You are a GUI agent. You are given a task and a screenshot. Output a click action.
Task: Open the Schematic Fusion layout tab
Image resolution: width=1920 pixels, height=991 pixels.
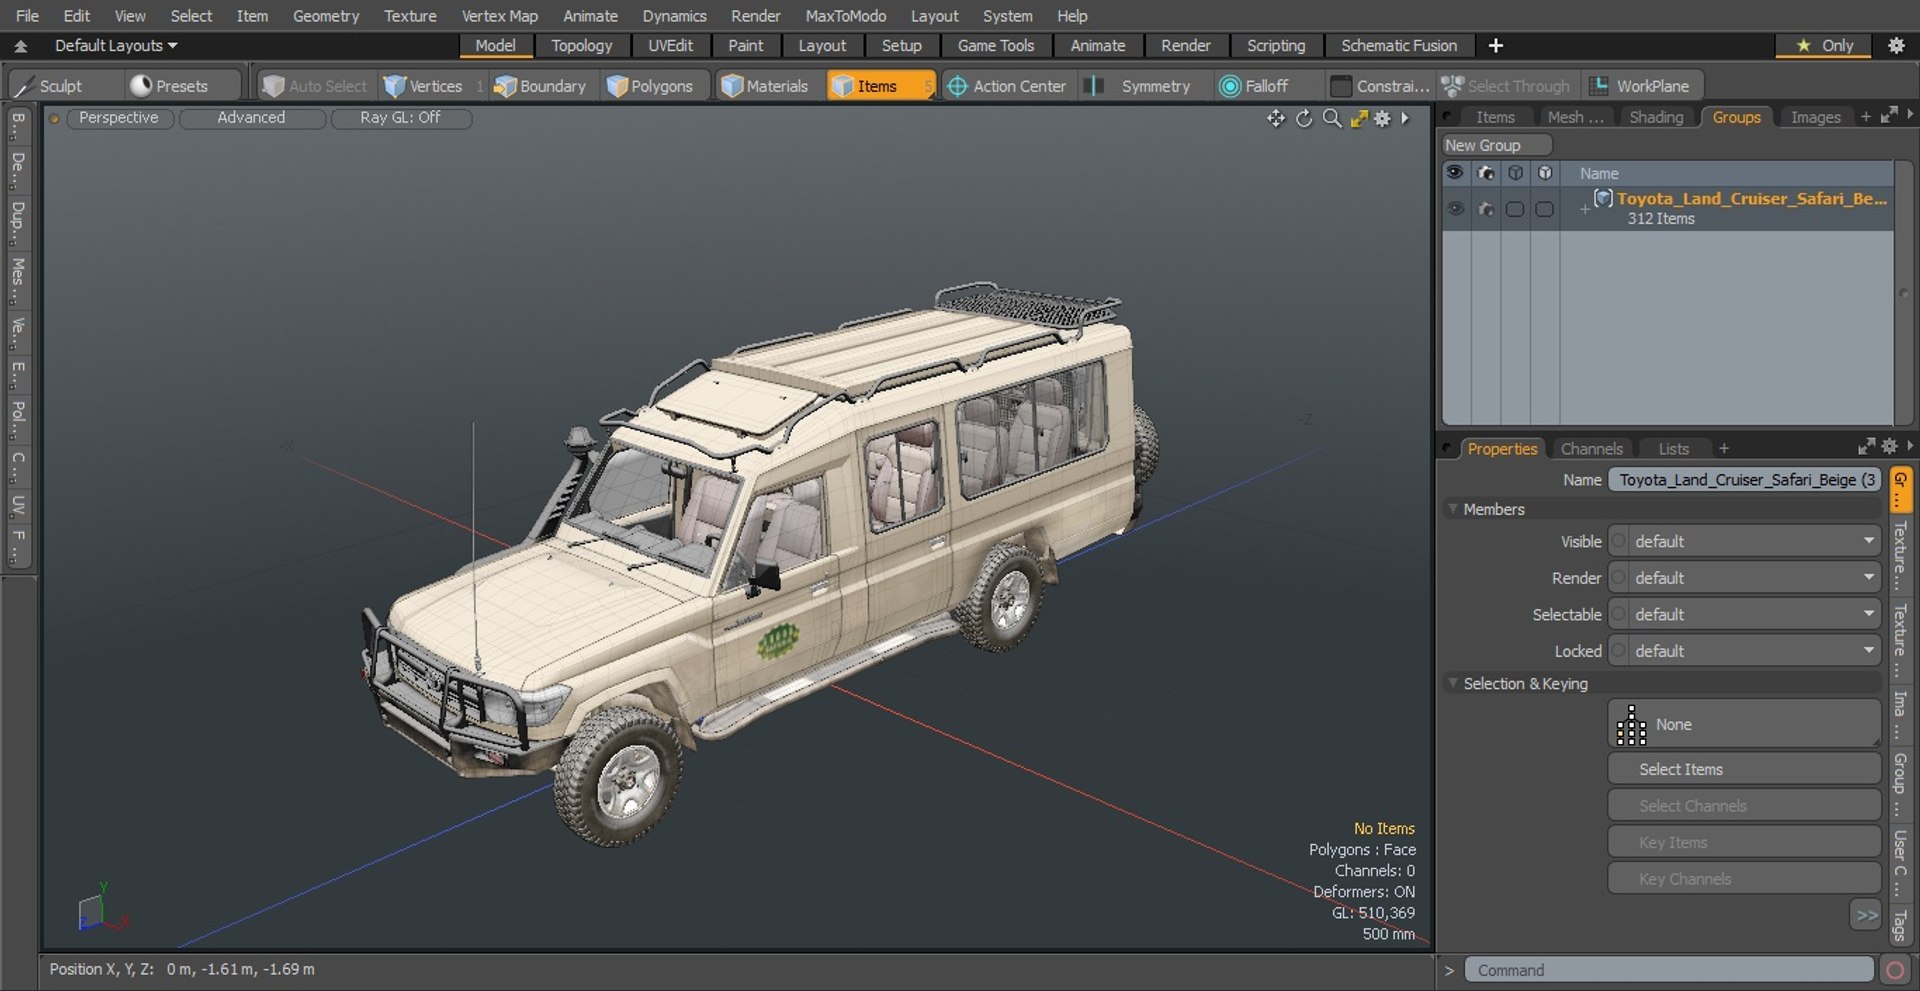coord(1398,45)
